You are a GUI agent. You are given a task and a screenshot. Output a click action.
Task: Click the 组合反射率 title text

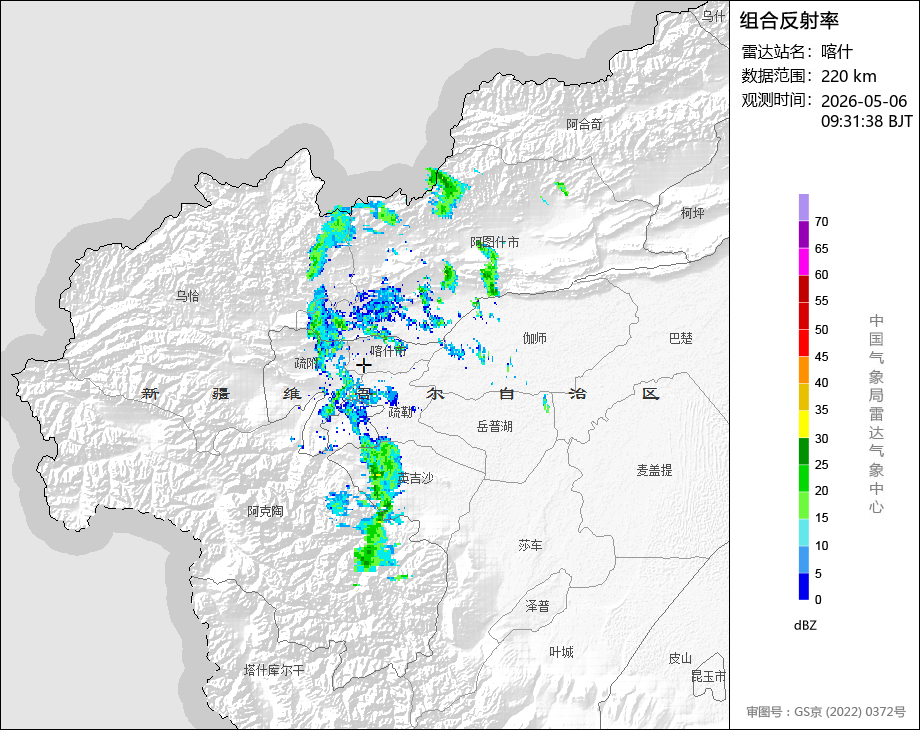pos(789,21)
